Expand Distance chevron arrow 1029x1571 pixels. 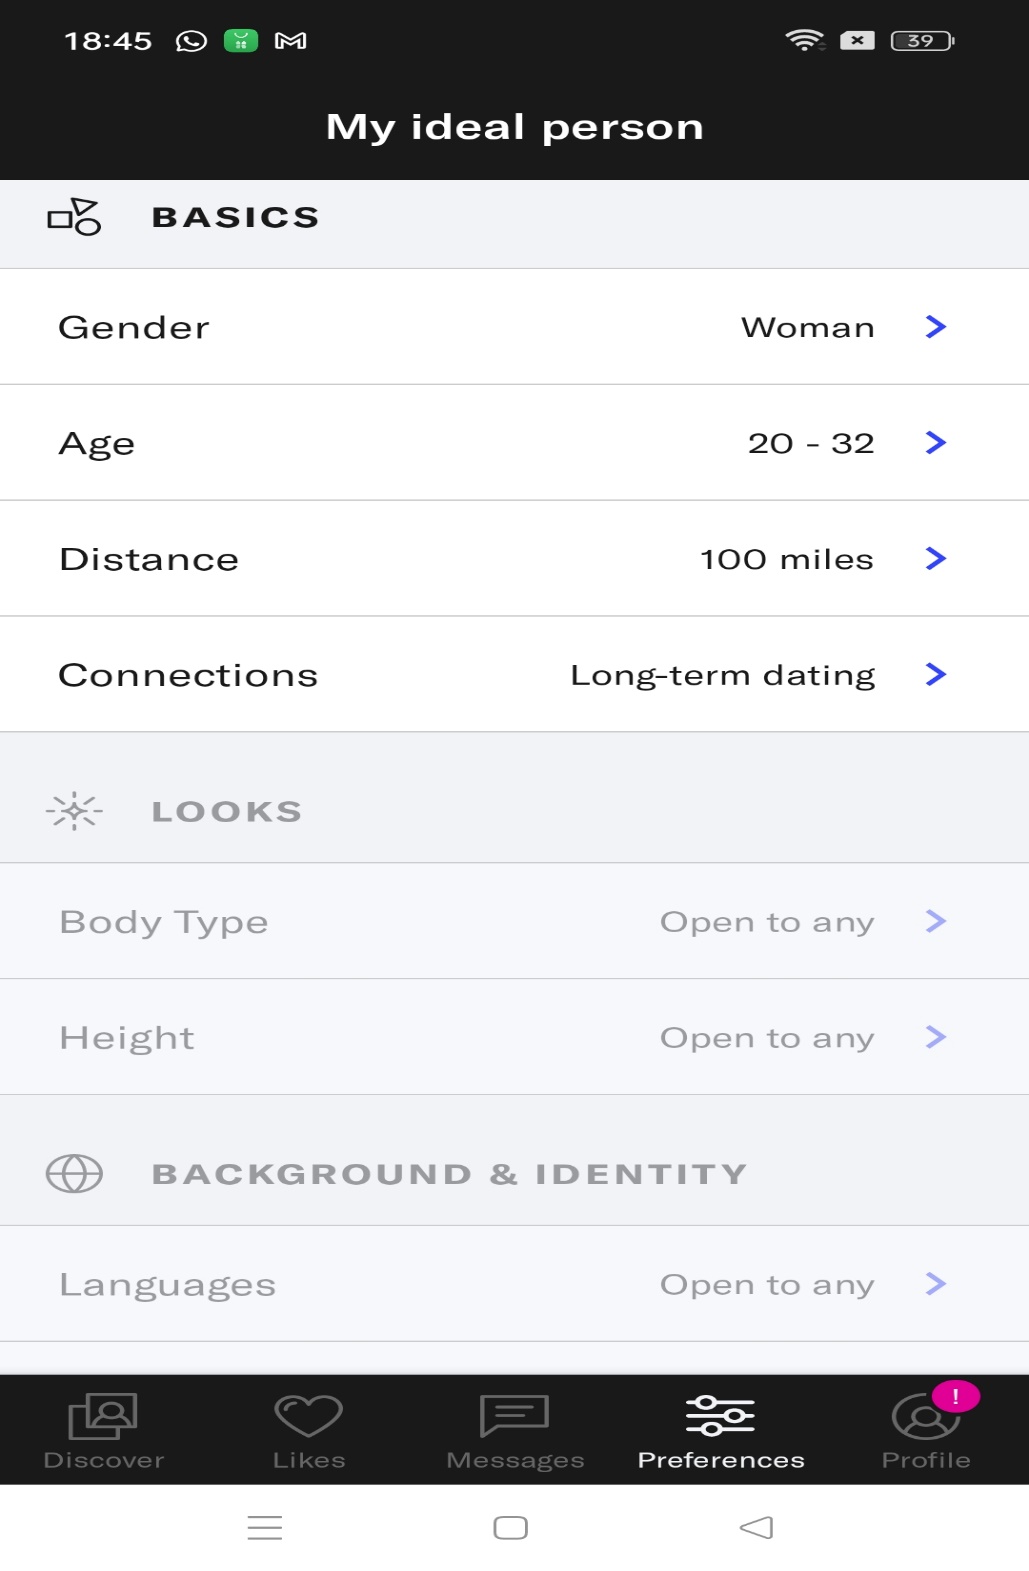point(936,559)
